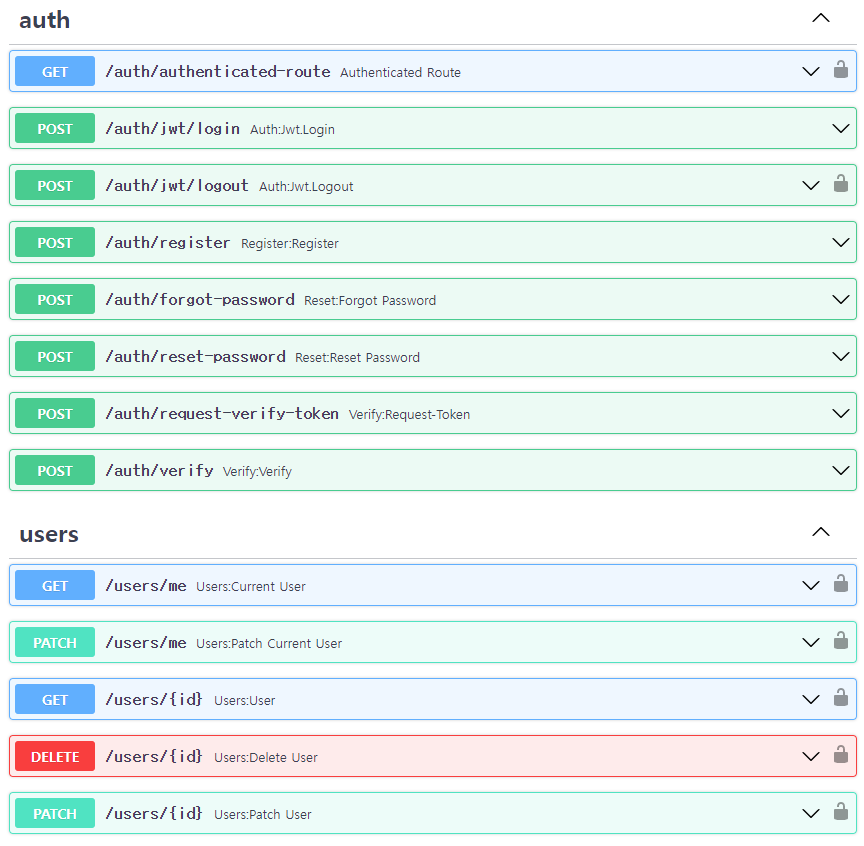Click the GET badge for Users:User
Image resolution: width=864 pixels, height=846 pixels.
[55, 699]
